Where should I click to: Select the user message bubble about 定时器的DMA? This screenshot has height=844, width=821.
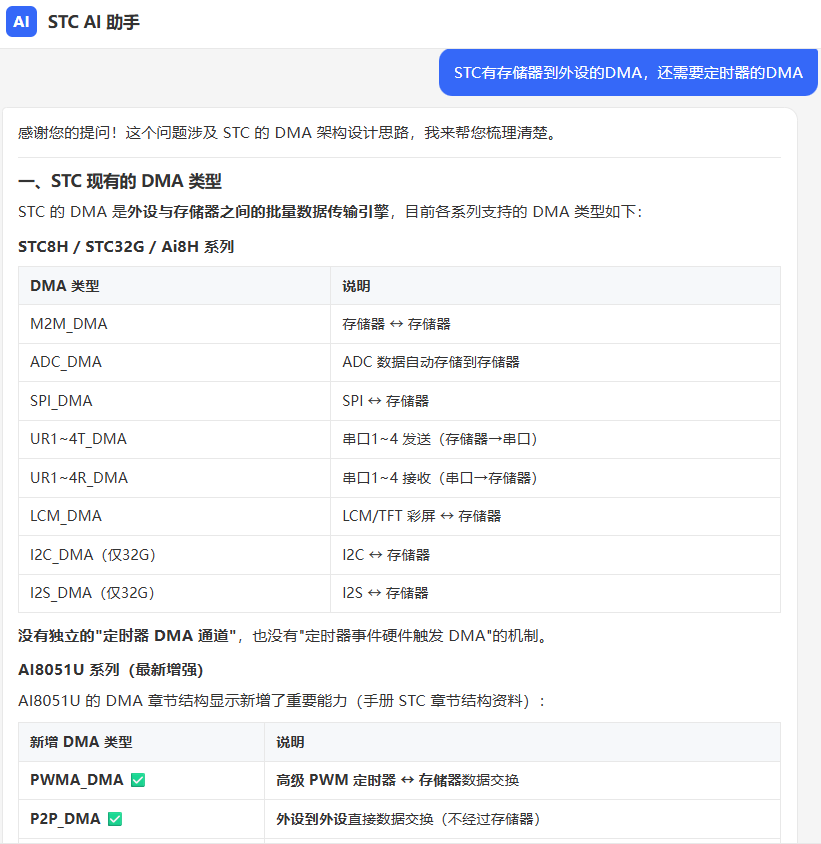point(628,73)
